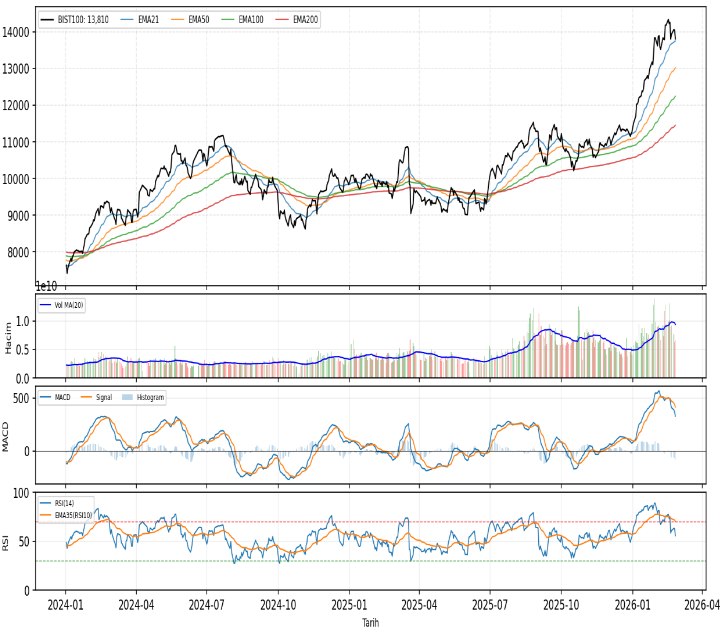The width and height of the screenshot is (726, 633).
Task: Click the 2026-04 date tick label
Action: coord(702,605)
